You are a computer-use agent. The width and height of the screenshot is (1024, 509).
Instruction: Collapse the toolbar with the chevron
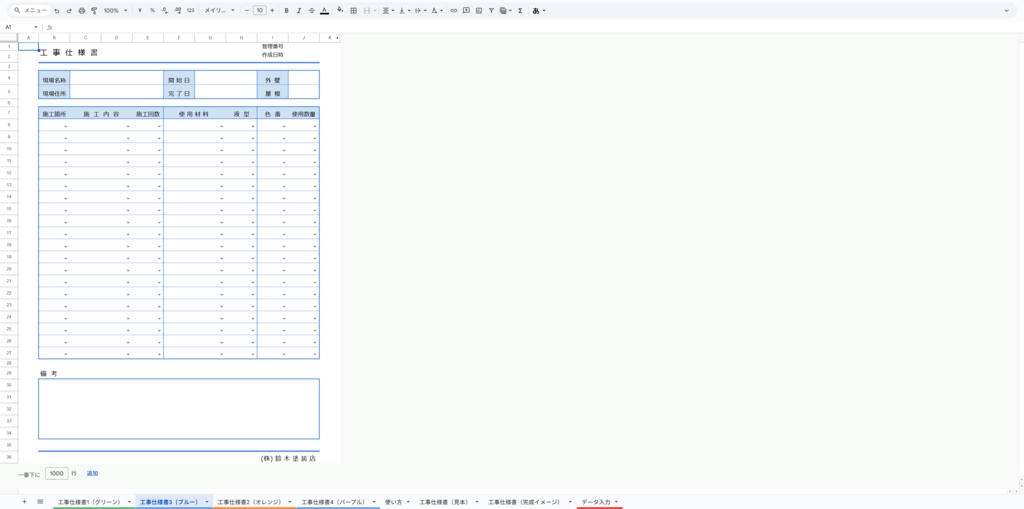click(x=1006, y=10)
